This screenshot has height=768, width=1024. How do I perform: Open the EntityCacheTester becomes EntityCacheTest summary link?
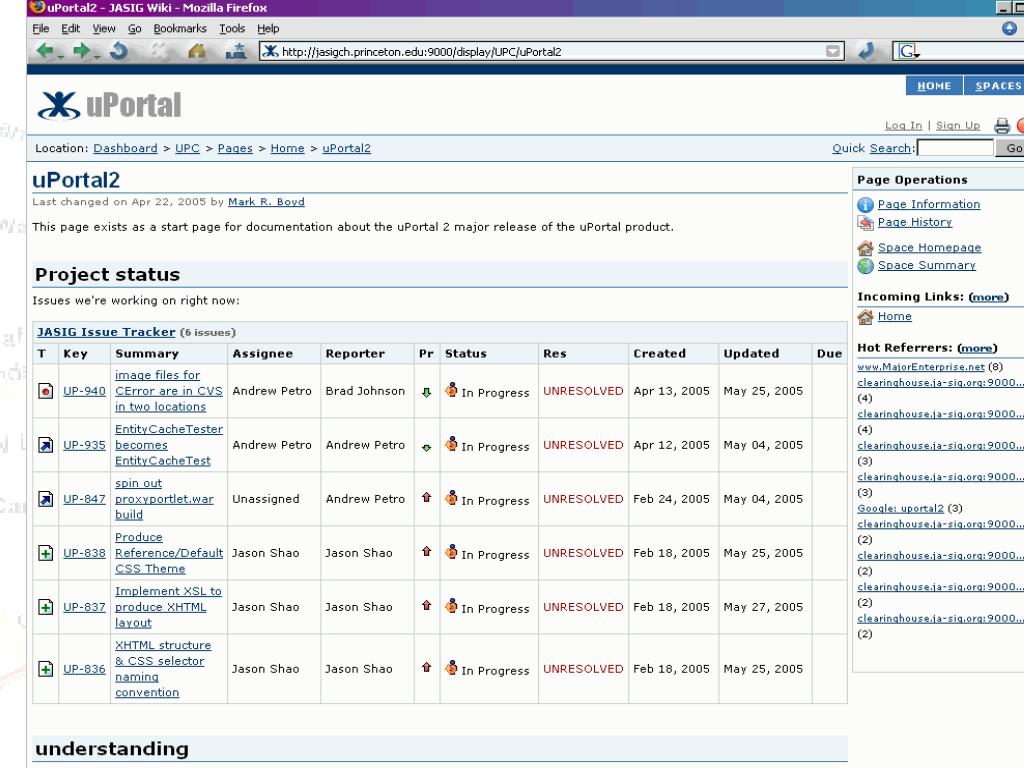(x=168, y=445)
